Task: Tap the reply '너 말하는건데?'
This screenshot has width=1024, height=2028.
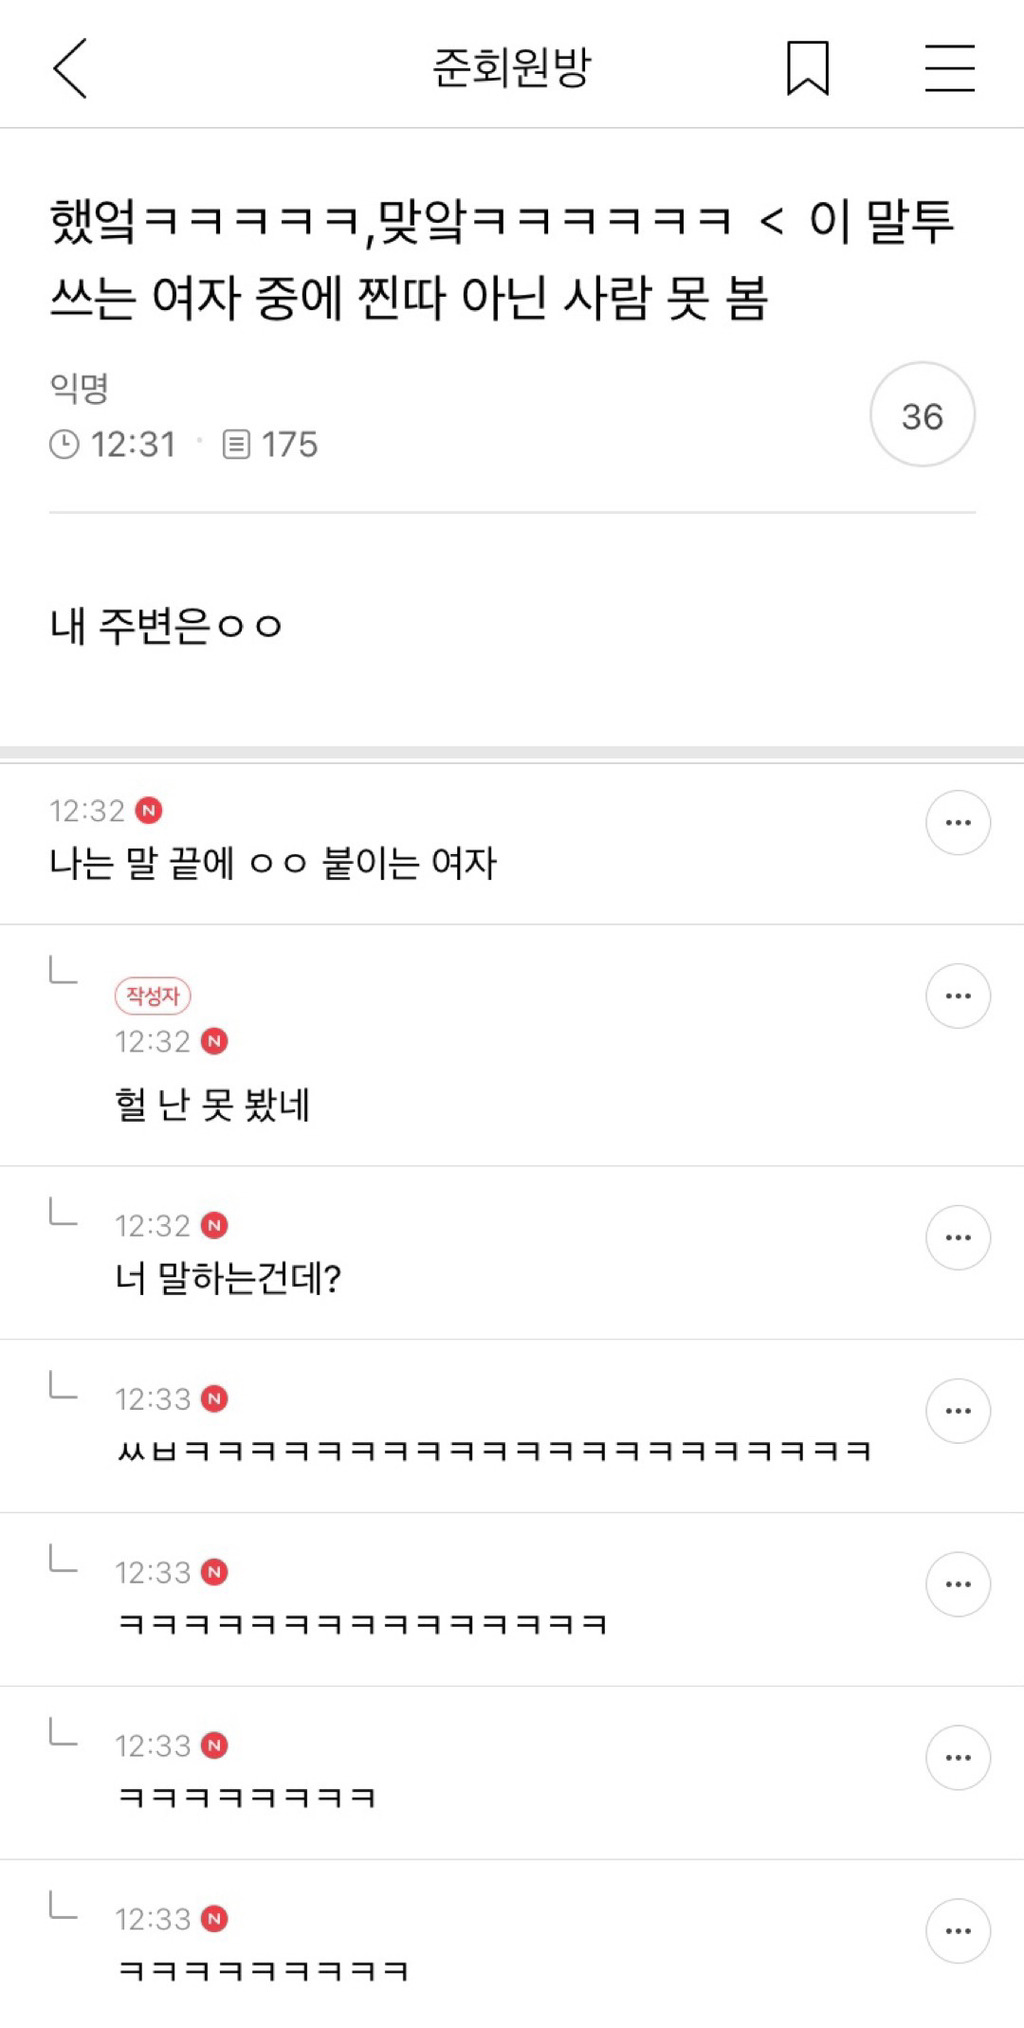Action: coord(228,1278)
